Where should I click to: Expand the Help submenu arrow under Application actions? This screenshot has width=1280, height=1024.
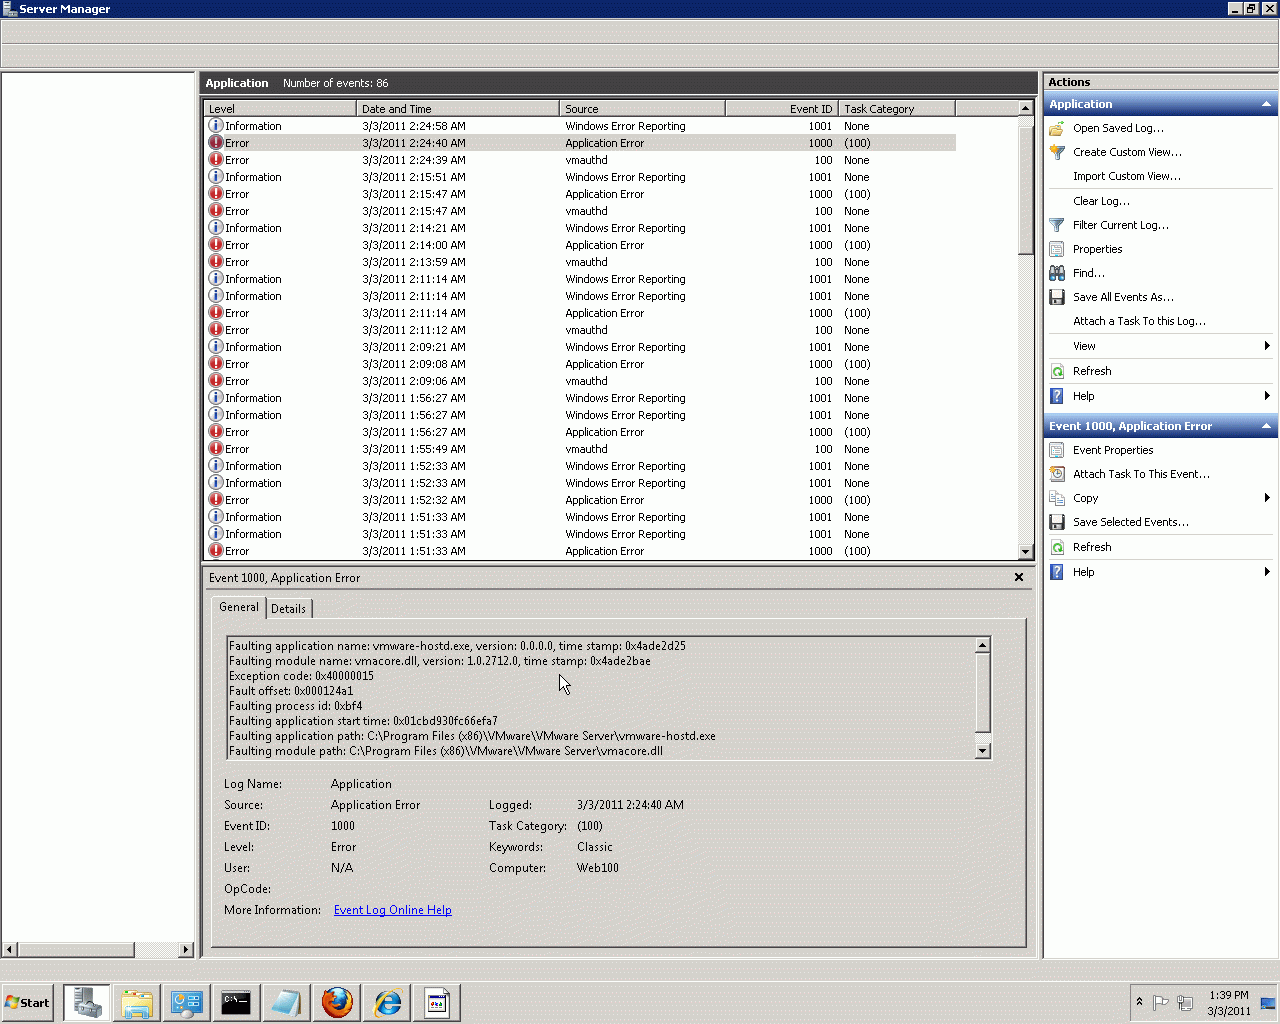[1267, 396]
